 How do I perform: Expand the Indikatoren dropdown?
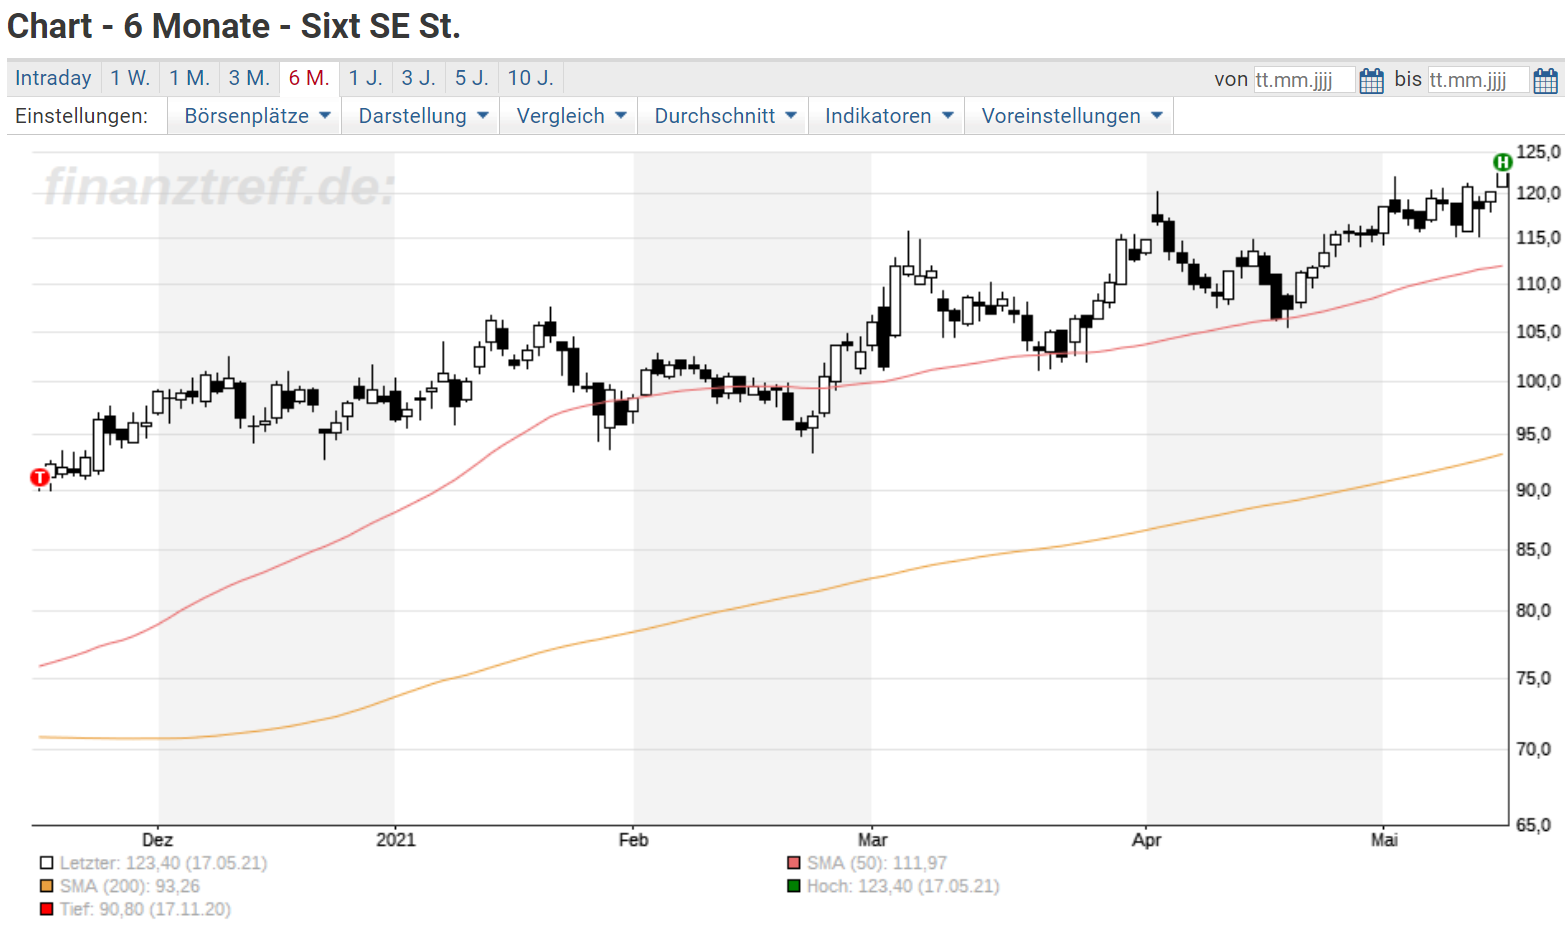pos(887,116)
